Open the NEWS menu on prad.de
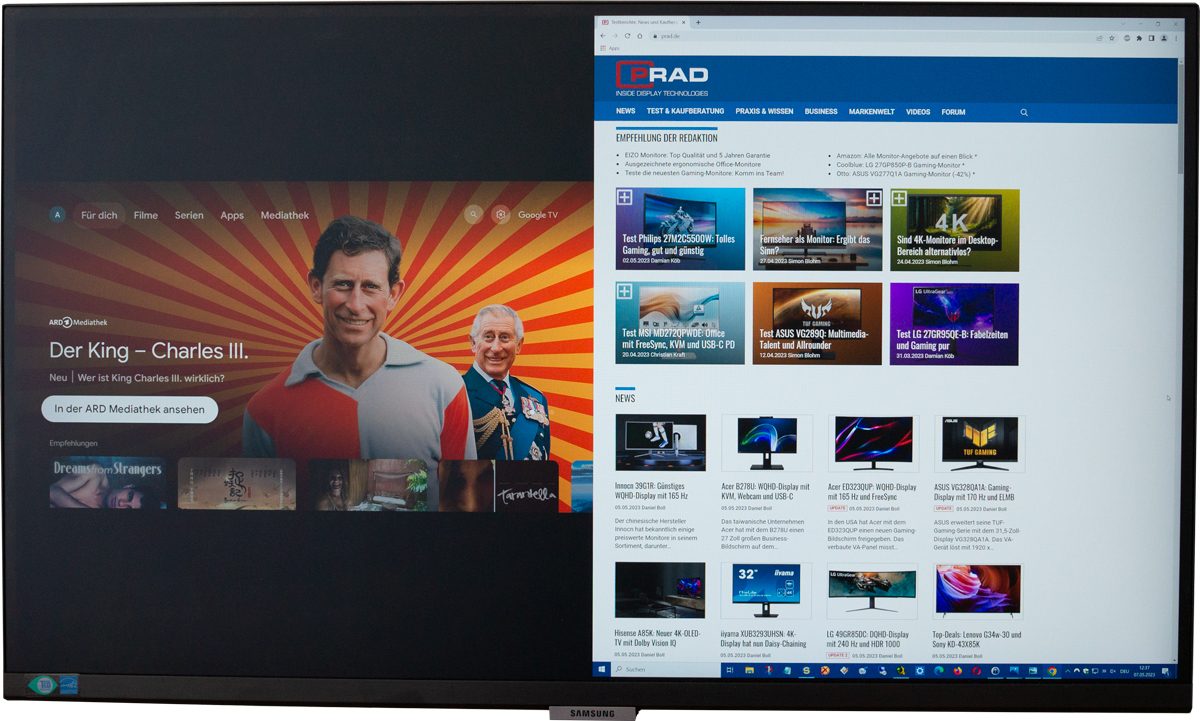This screenshot has width=1200, height=721. [626, 111]
